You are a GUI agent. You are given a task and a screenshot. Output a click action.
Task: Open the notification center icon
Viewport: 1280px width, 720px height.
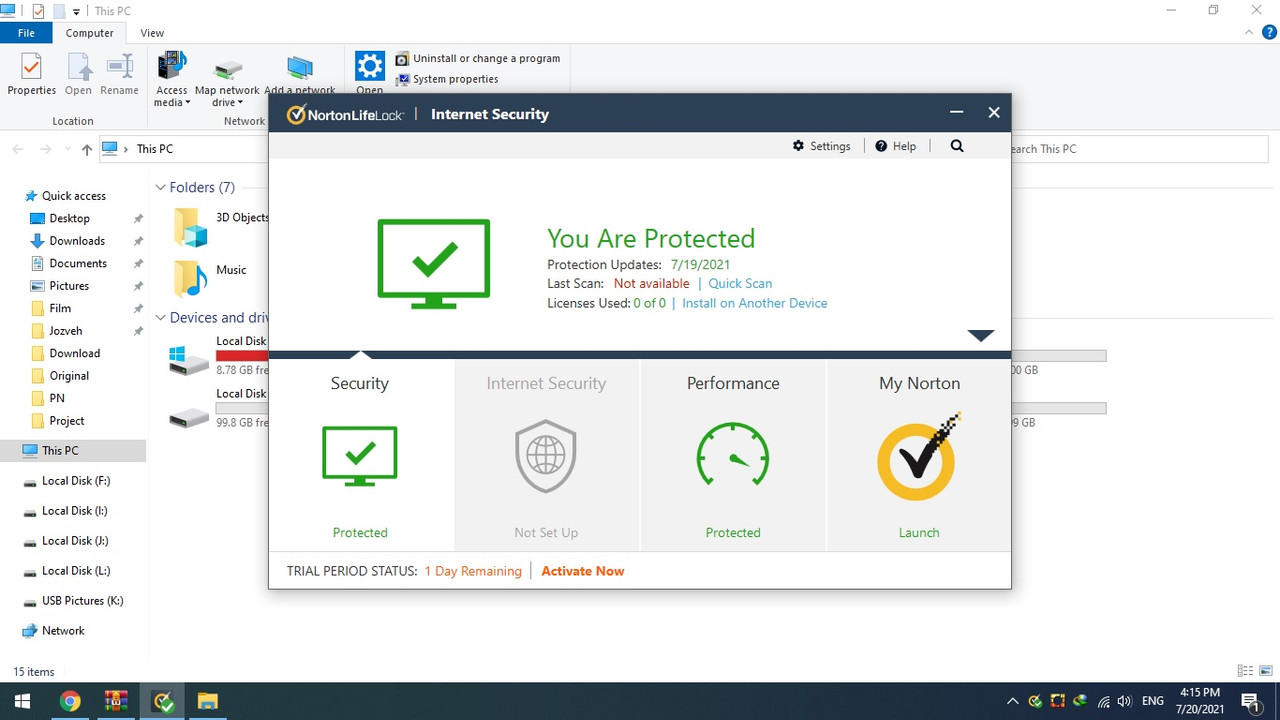(1250, 701)
